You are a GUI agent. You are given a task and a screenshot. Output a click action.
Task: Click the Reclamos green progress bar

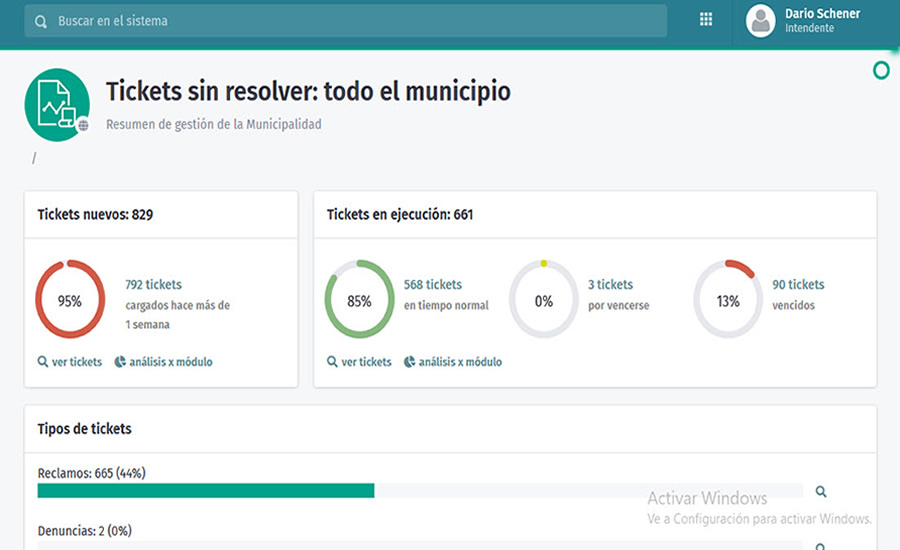click(206, 490)
